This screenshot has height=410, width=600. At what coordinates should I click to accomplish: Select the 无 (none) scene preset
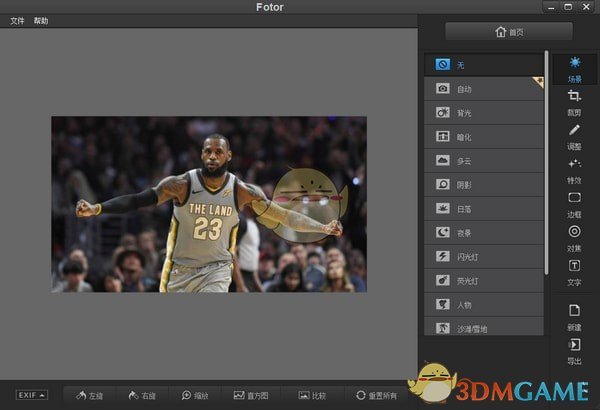click(484, 64)
